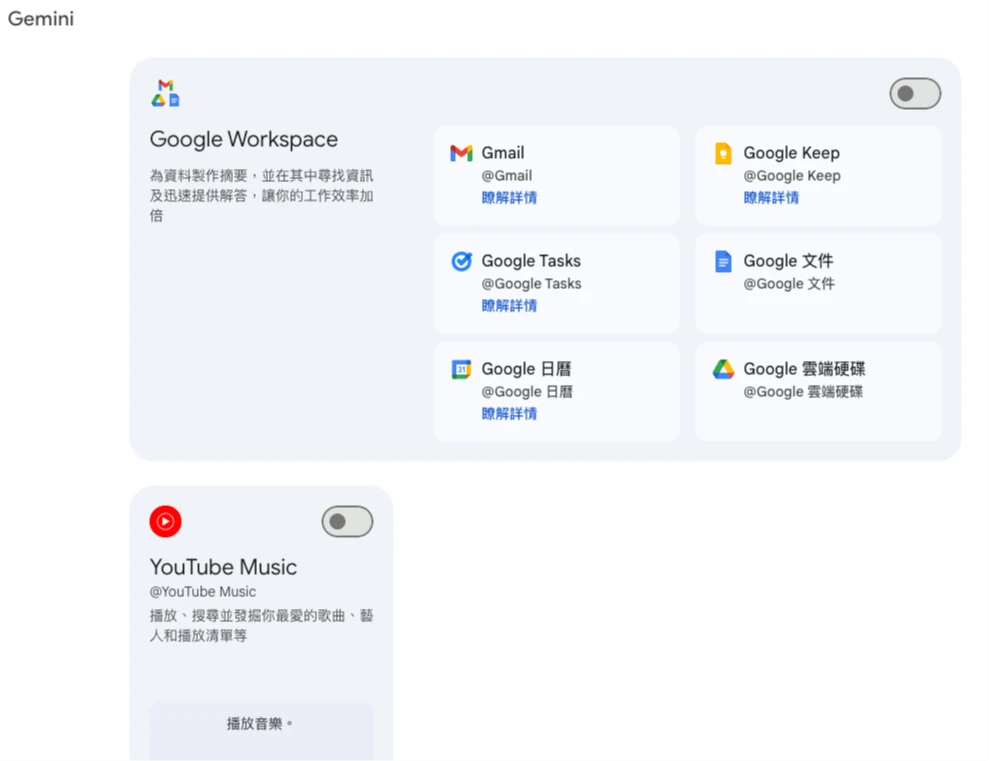The width and height of the screenshot is (989, 761).
Task: Select the Google 文件 card title
Action: (787, 261)
